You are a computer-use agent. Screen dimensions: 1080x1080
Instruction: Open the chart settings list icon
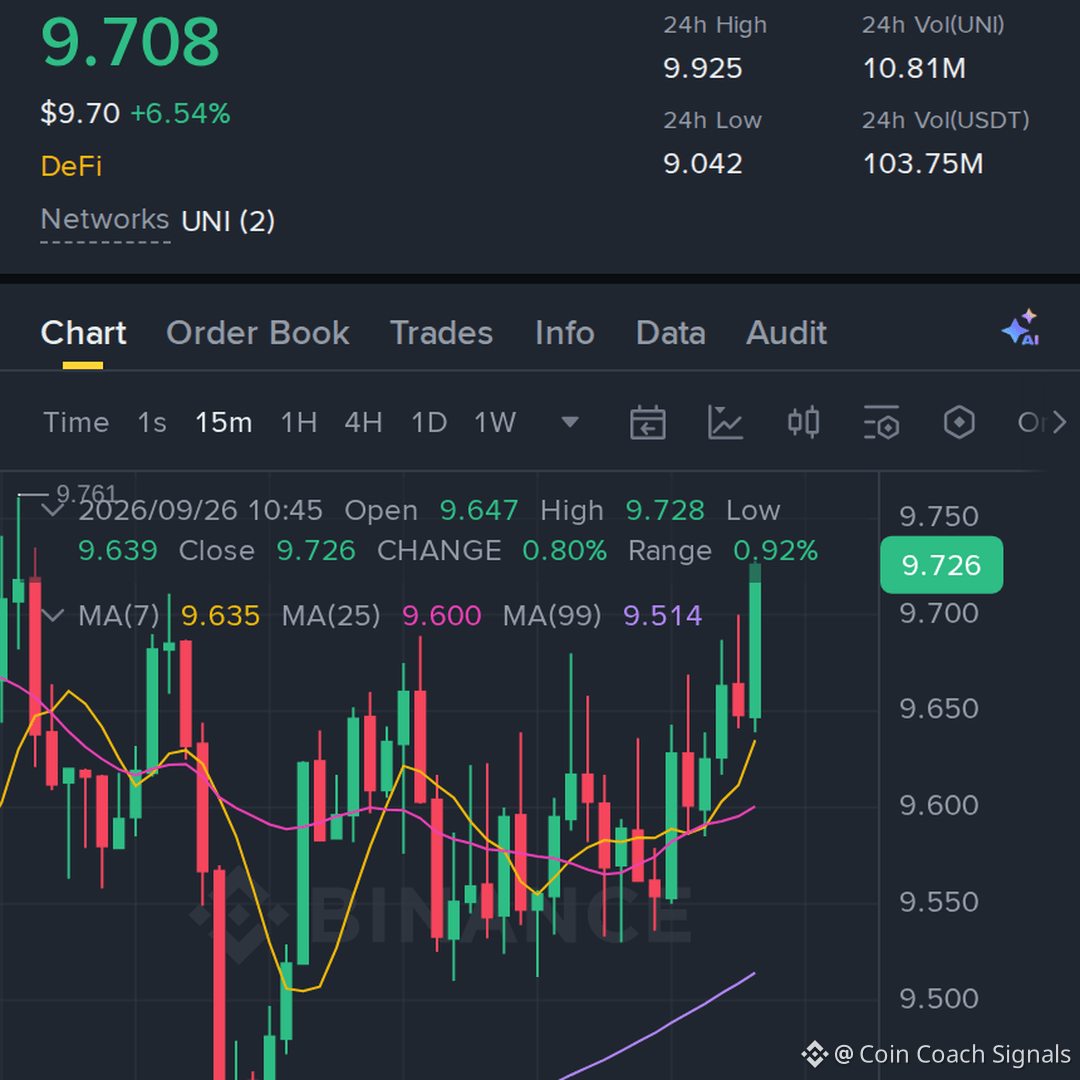tap(882, 422)
